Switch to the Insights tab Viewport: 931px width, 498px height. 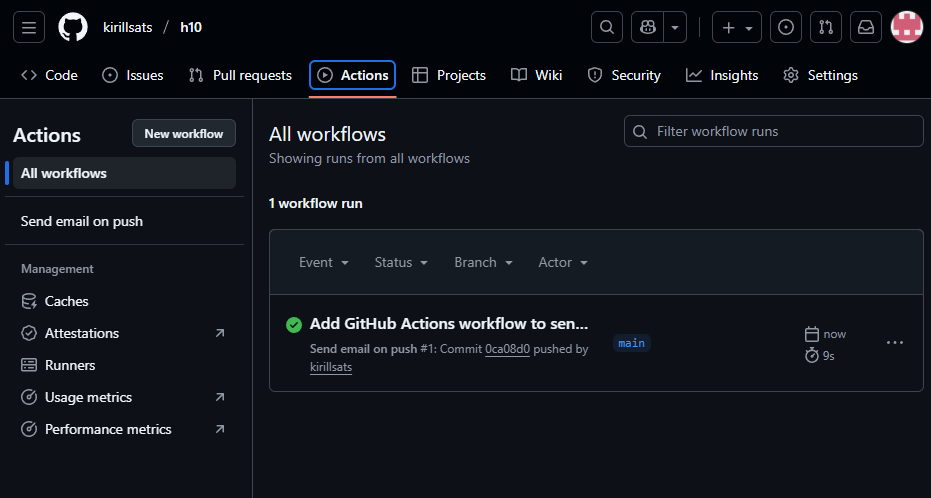pos(722,75)
